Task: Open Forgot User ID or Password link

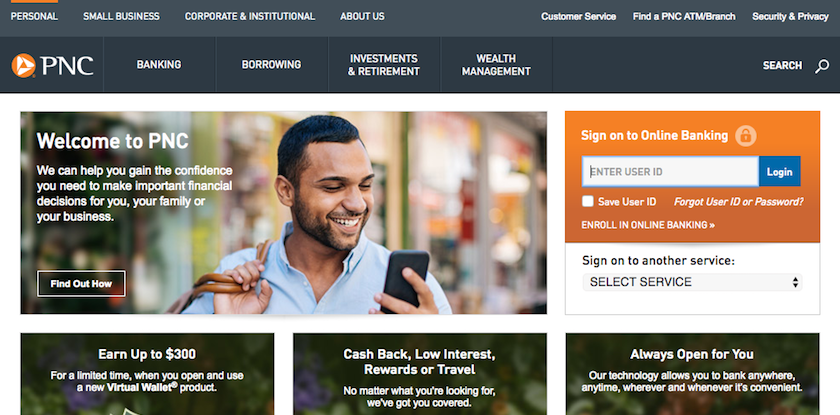Action: click(739, 202)
